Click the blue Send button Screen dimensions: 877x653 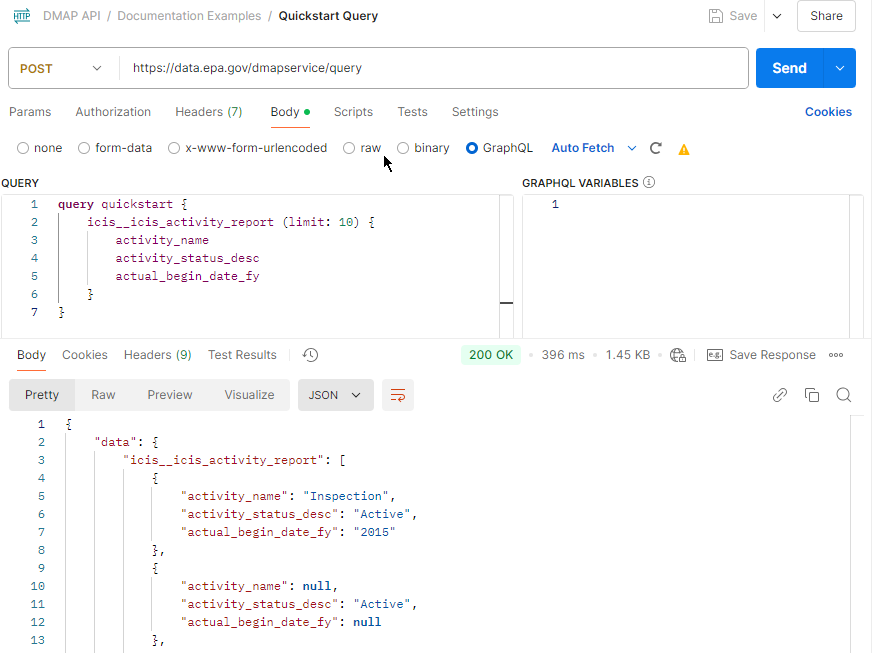[789, 68]
